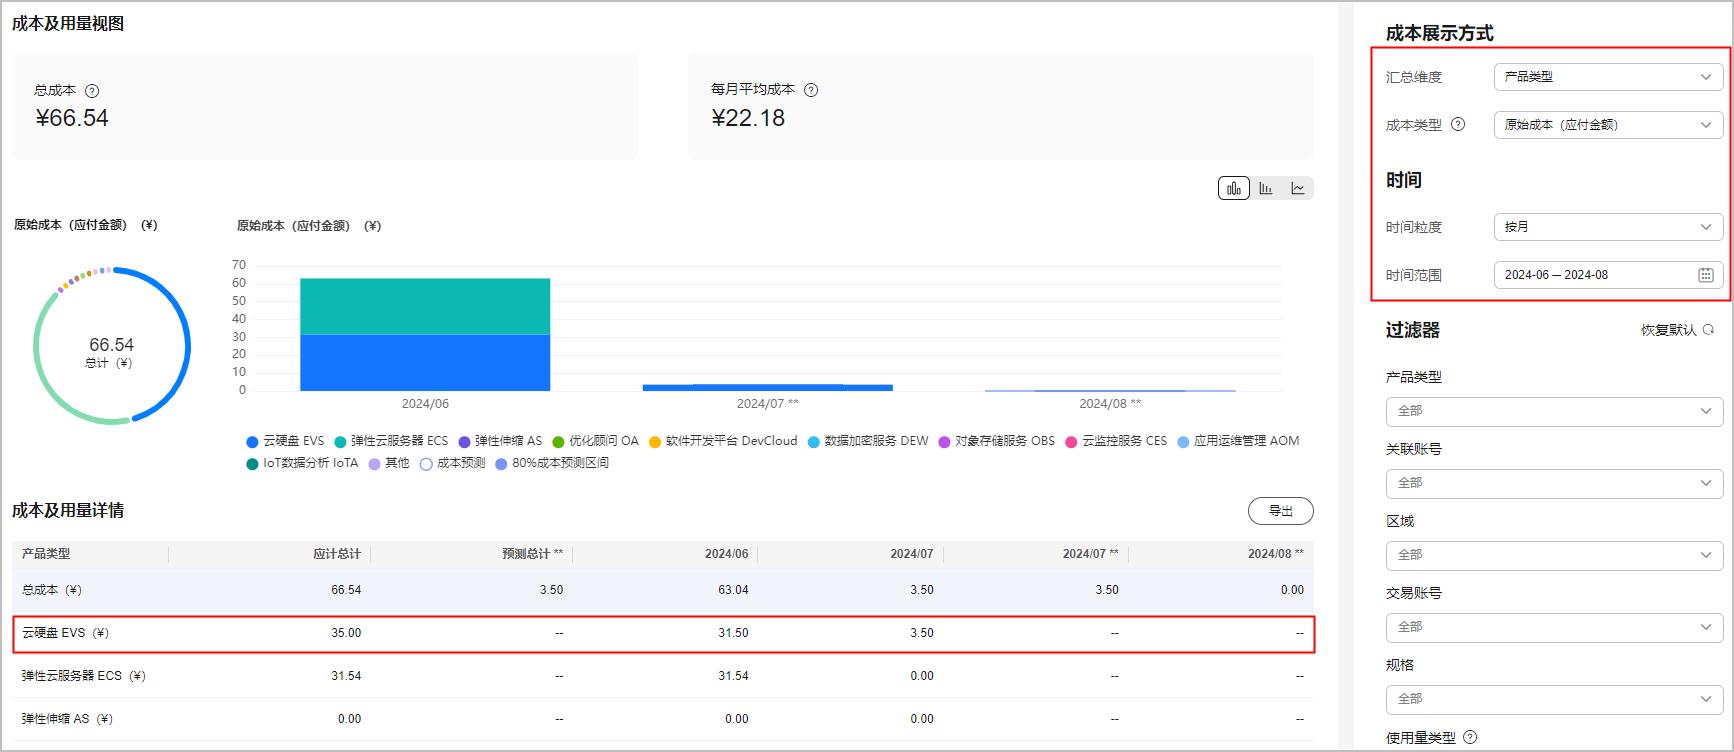Open help tooltip next to 成本类型
This screenshot has width=1734, height=752.
(1458, 124)
